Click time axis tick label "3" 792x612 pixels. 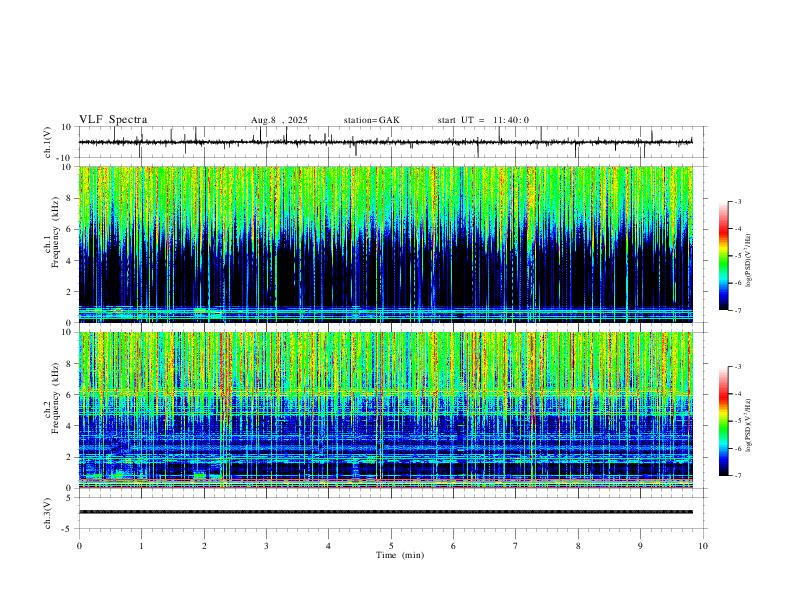click(266, 546)
